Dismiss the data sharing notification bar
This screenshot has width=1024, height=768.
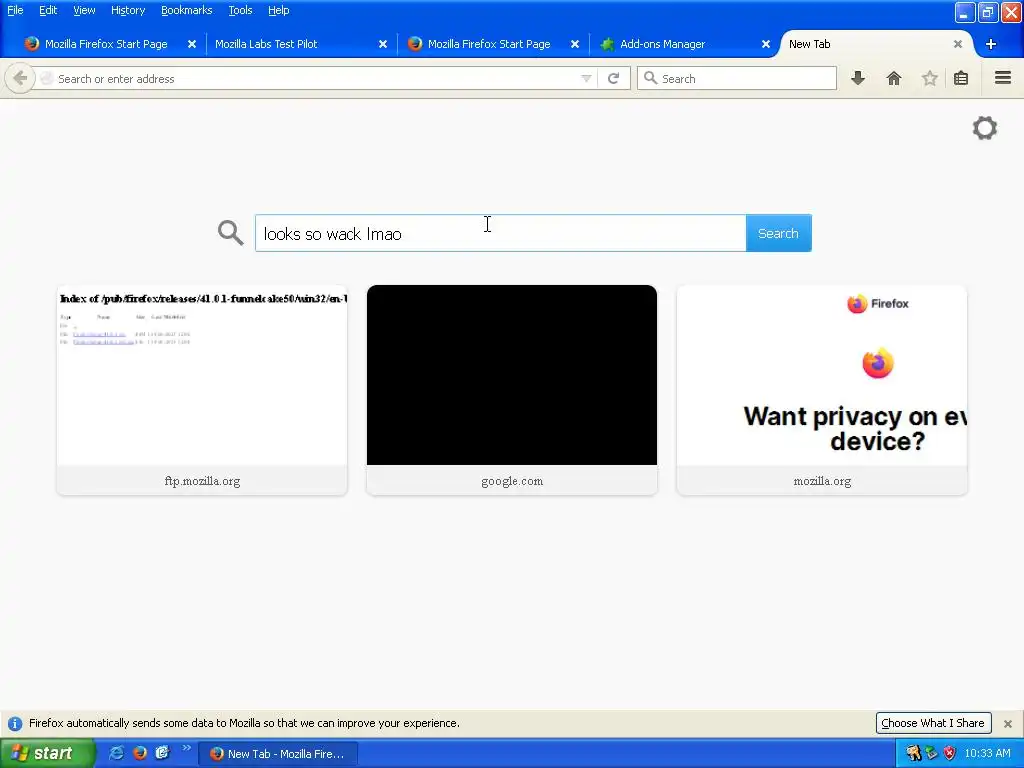[1008, 724]
